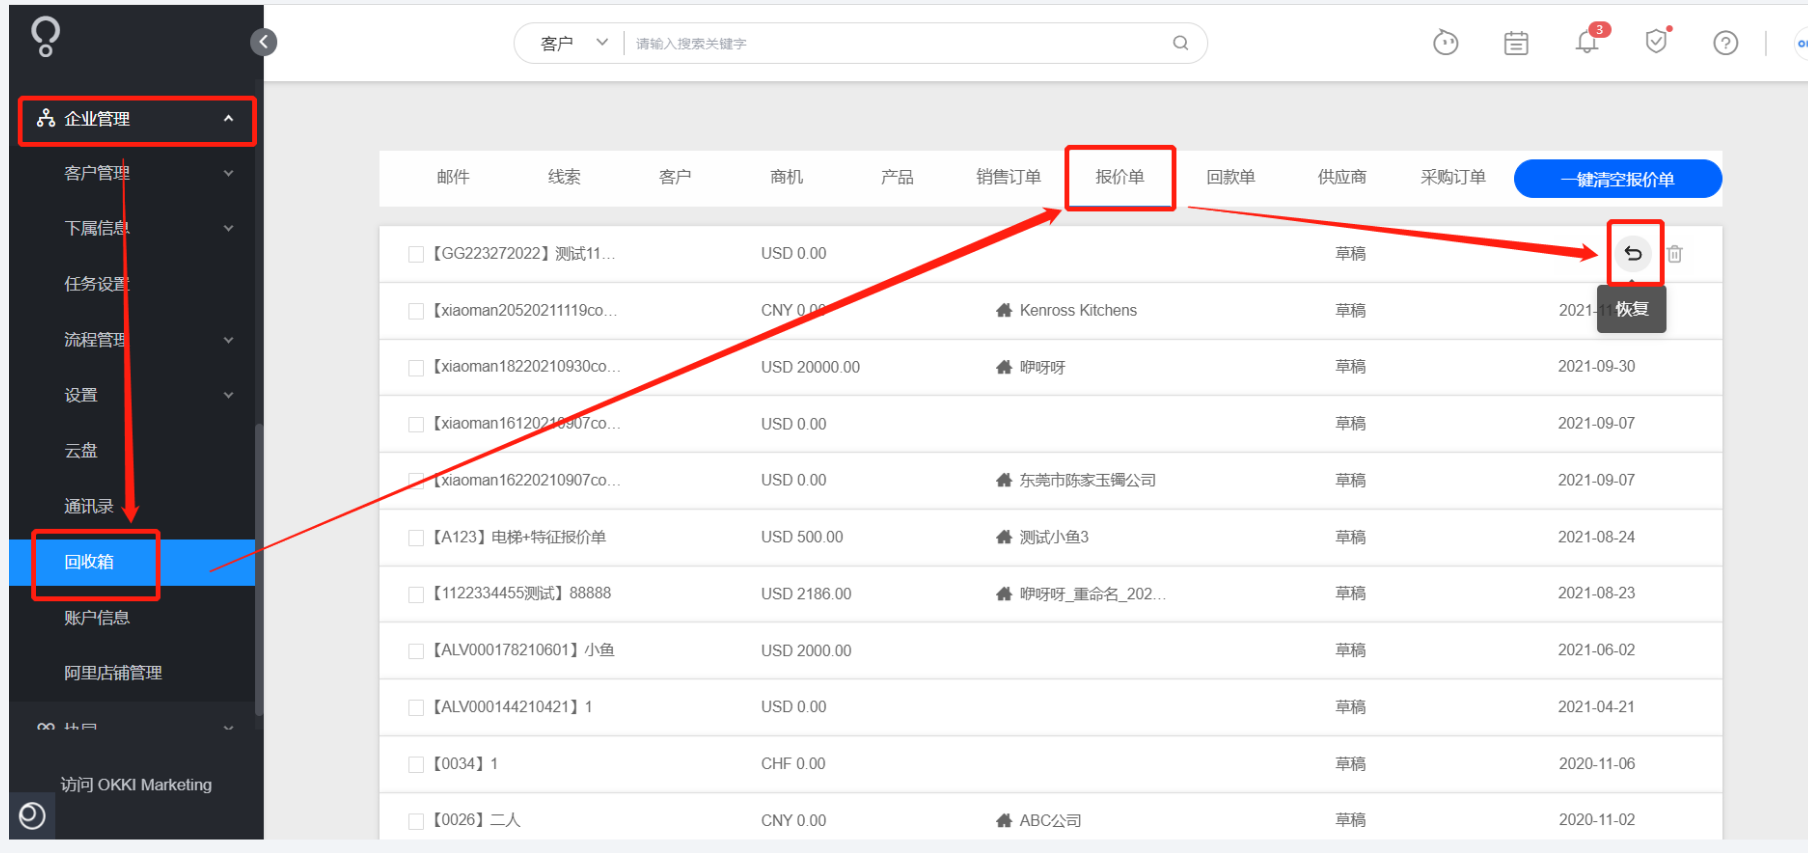Open the robot assistant icon

tap(1445, 43)
